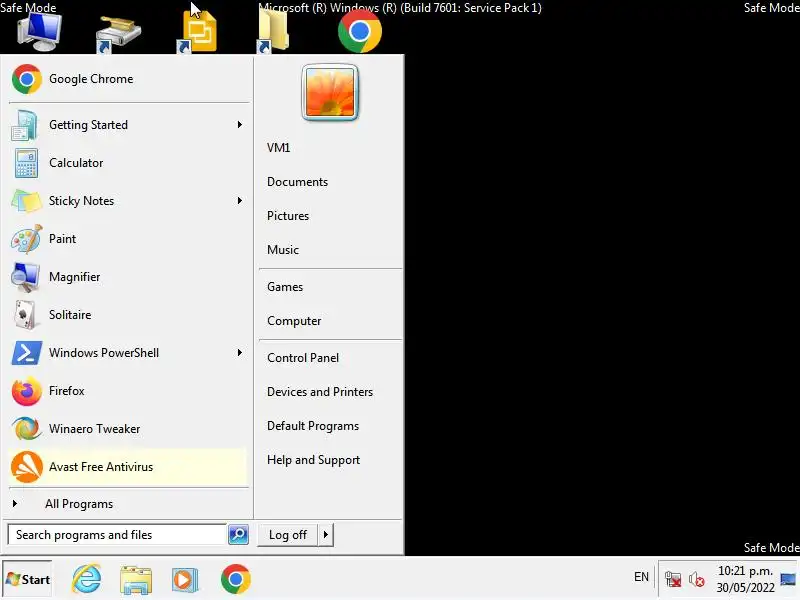Click the Log off button

288,535
